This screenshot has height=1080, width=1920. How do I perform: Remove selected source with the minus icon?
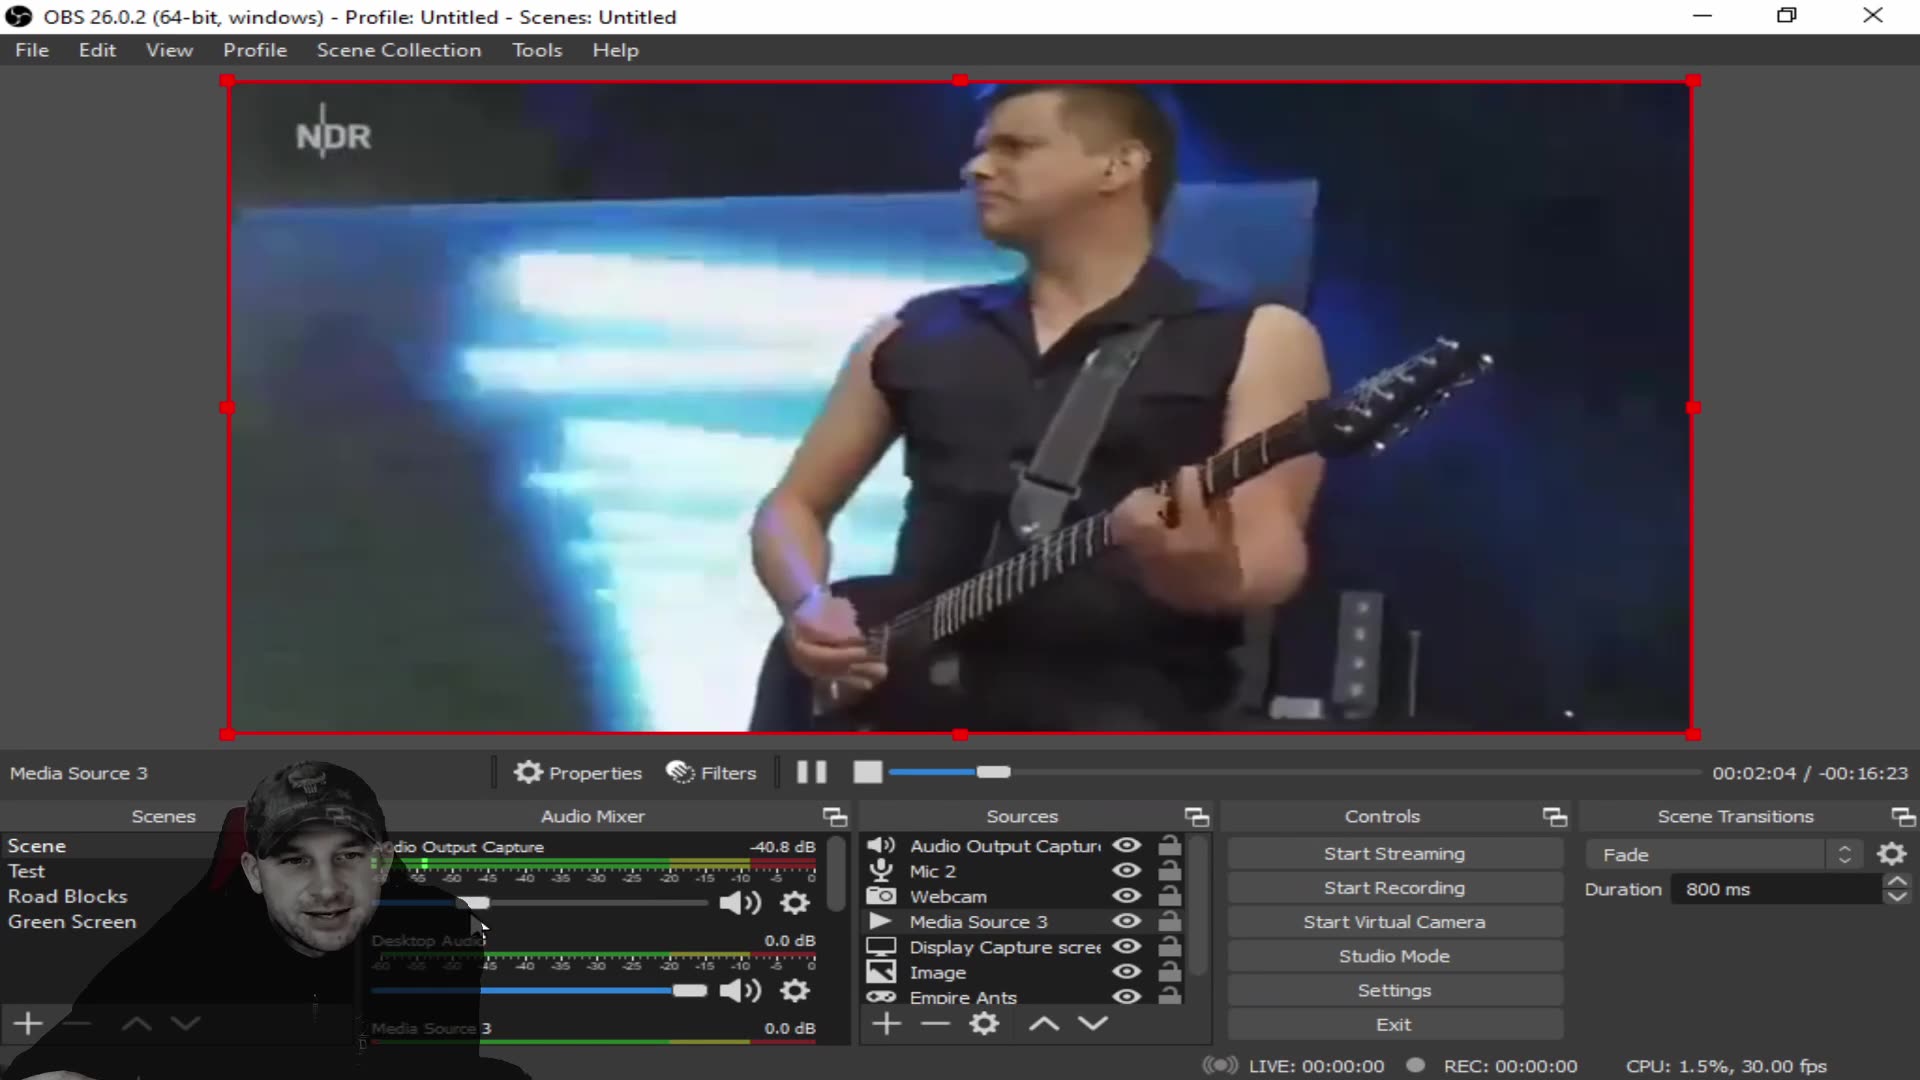point(936,1023)
